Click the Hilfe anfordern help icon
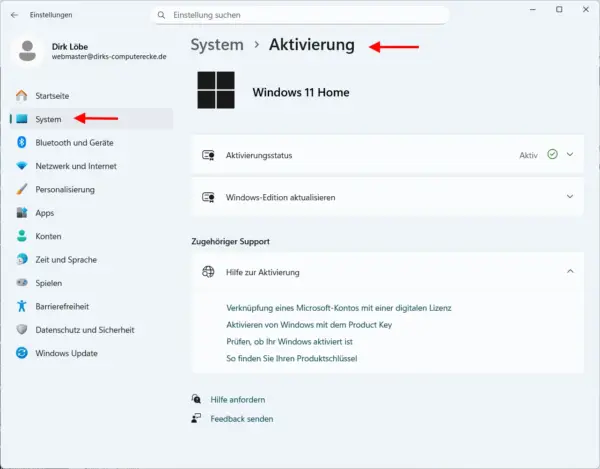 (x=196, y=399)
